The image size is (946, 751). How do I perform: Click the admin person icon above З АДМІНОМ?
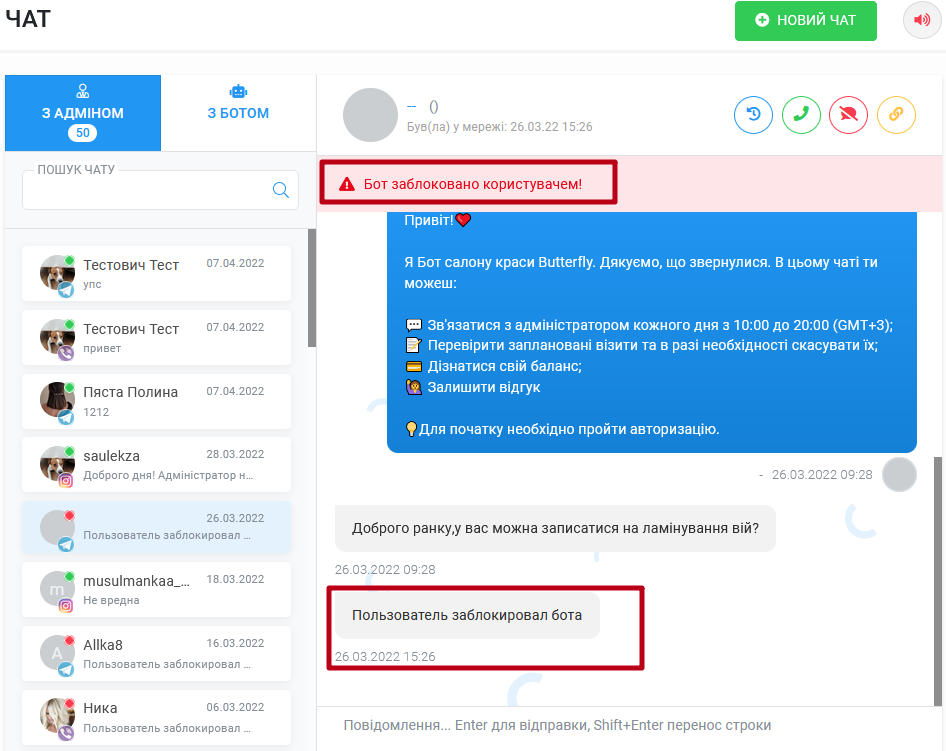(x=83, y=91)
